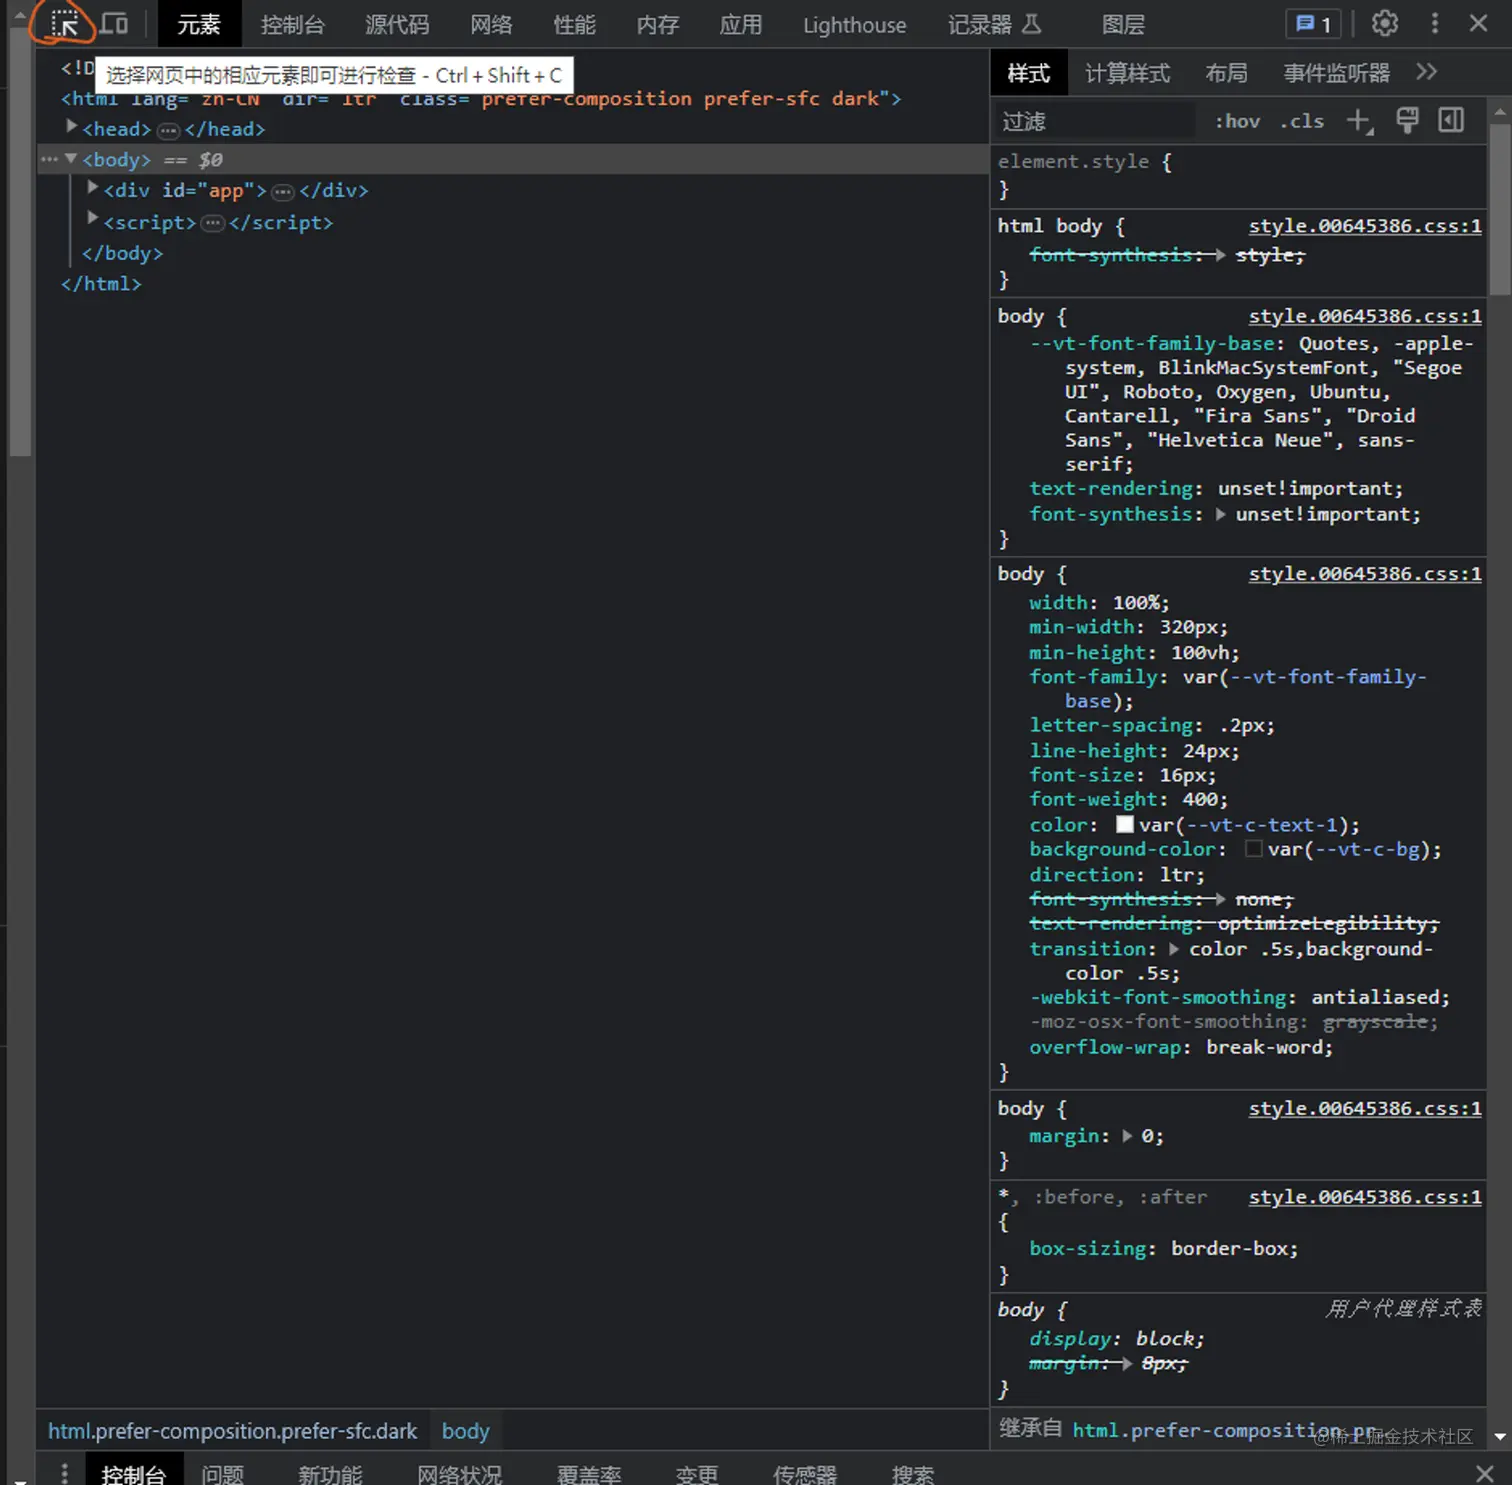Toggle the rendering emulation paintbrush icon
1512x1485 pixels.
click(1407, 121)
